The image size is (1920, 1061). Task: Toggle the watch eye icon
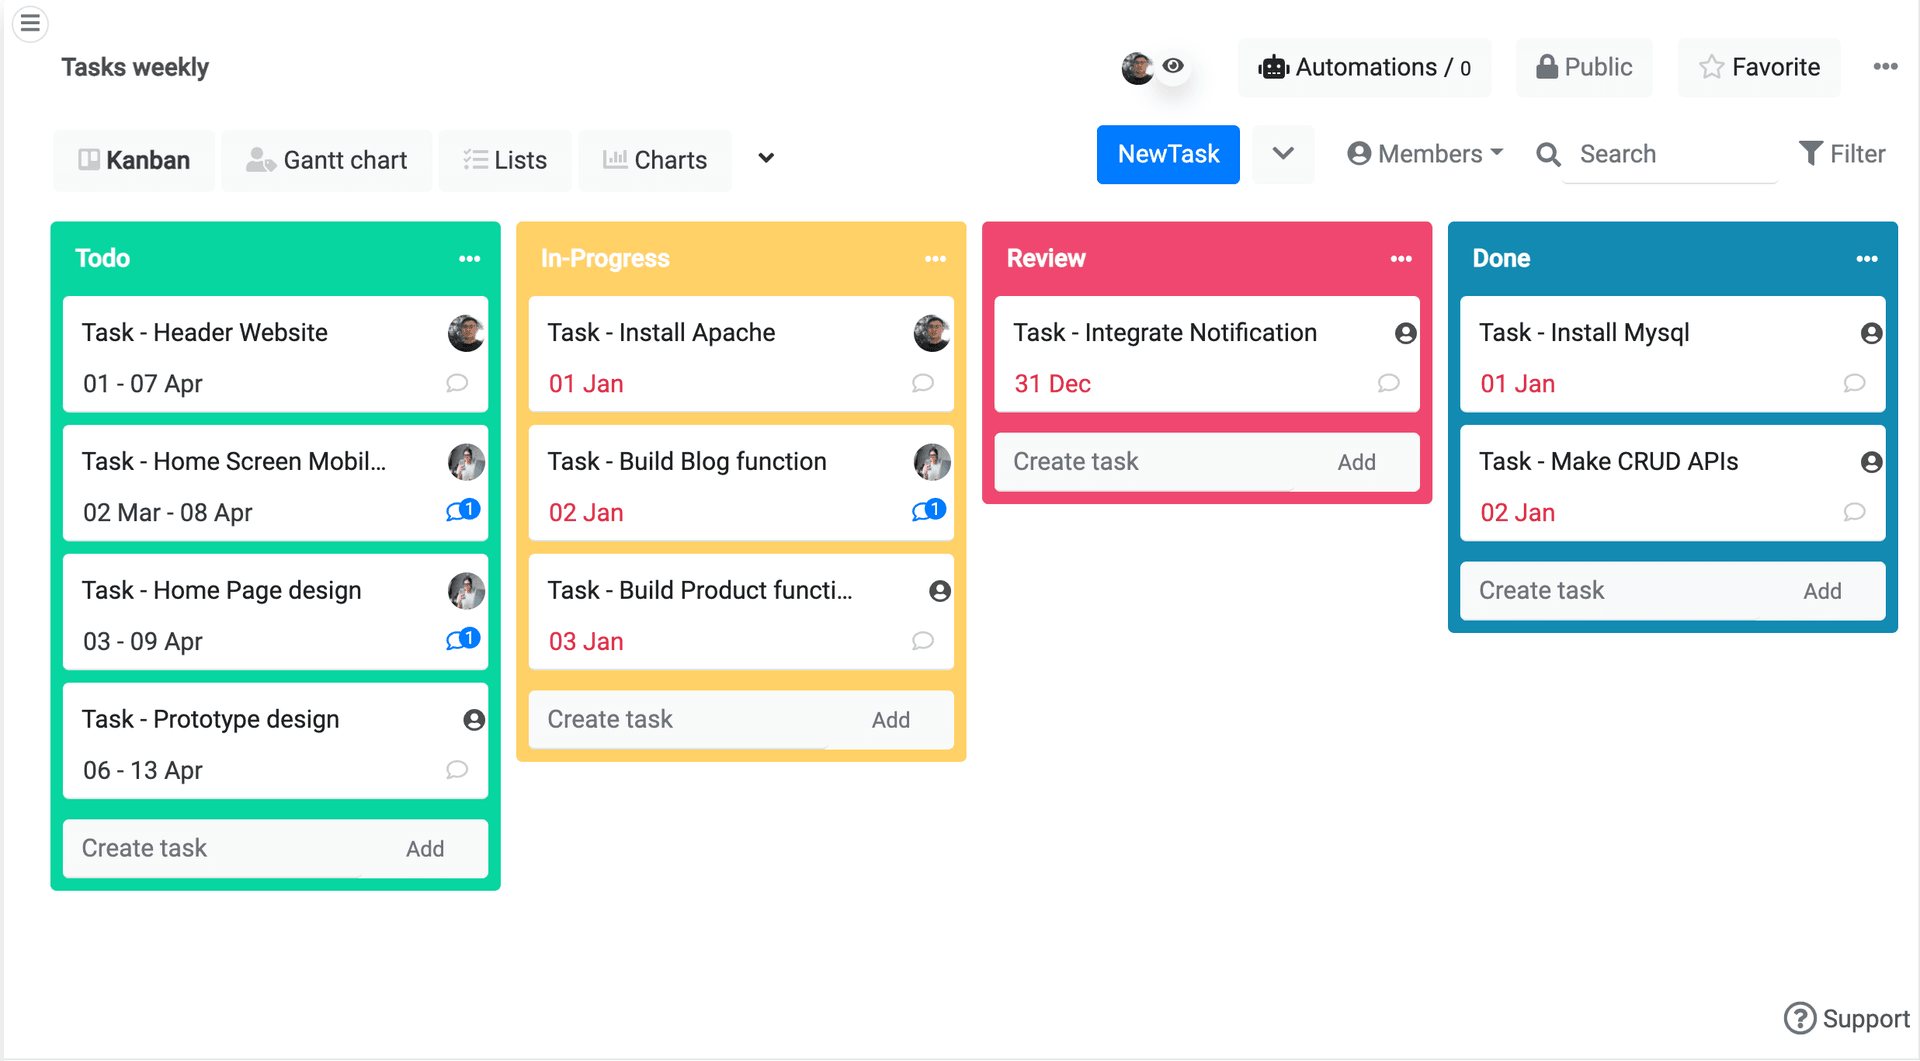[x=1173, y=66]
